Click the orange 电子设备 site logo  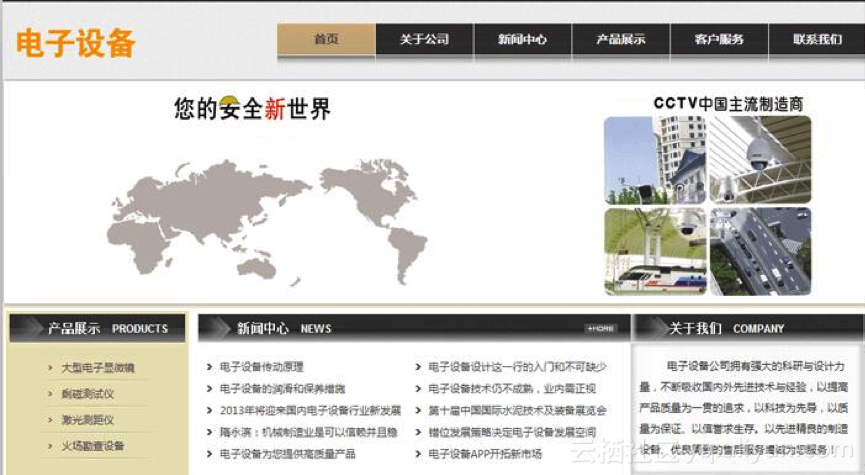click(x=76, y=43)
